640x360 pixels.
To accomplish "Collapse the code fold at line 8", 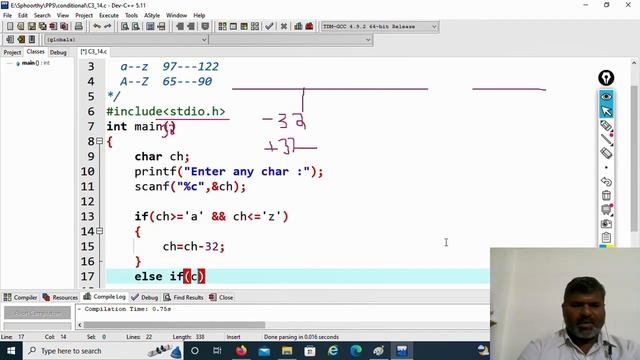I will [x=99, y=141].
